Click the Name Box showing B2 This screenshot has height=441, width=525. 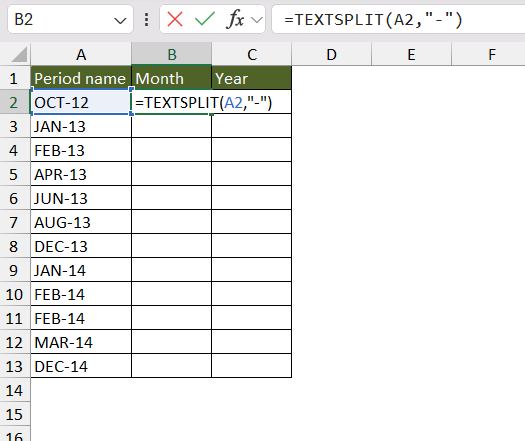pyautogui.click(x=70, y=19)
